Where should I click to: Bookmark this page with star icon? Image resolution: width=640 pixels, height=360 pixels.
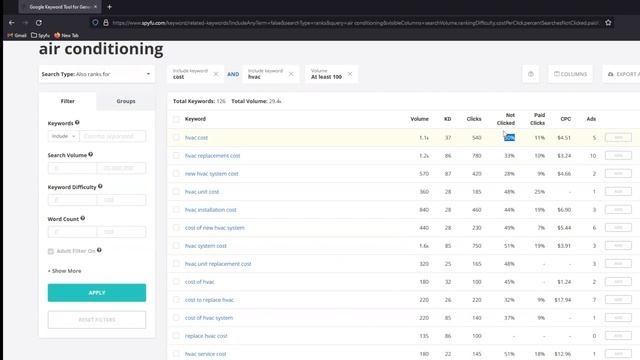point(608,23)
